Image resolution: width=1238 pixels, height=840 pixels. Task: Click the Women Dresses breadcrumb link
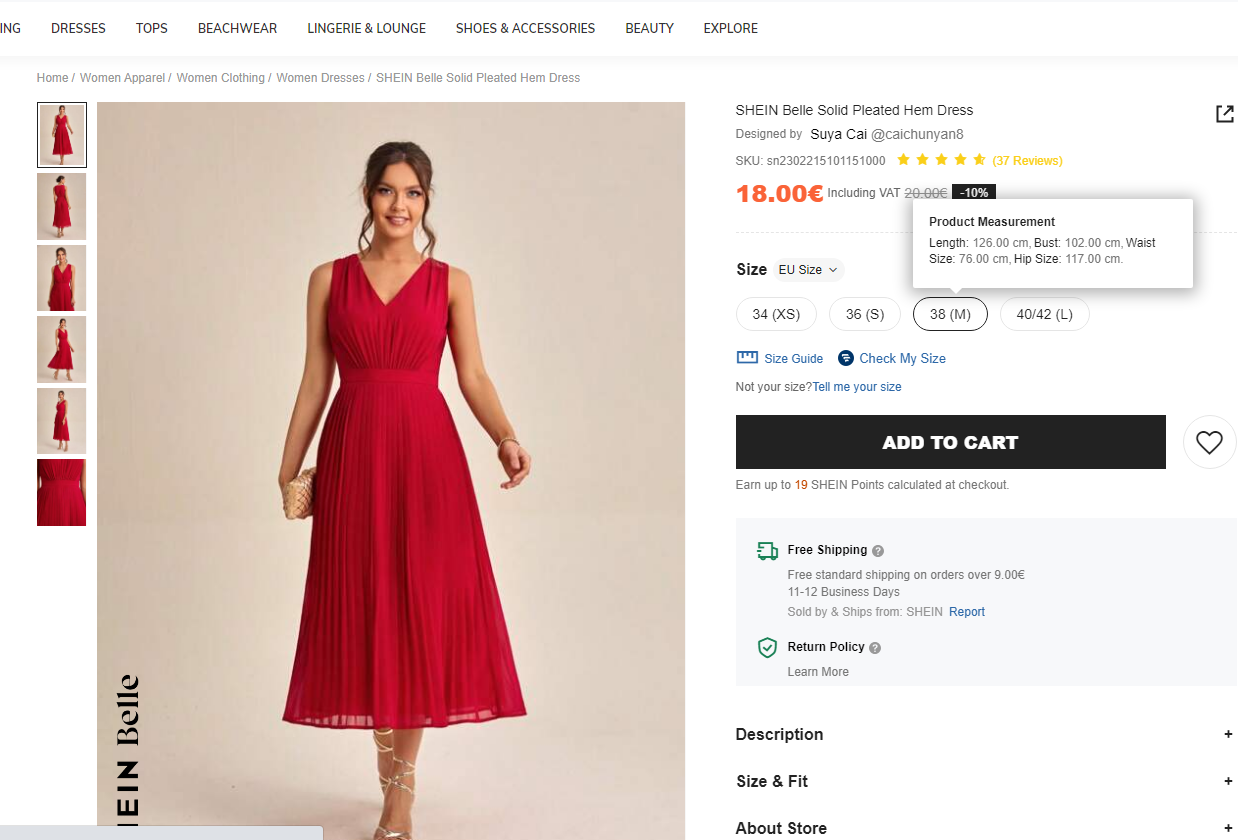click(x=320, y=78)
